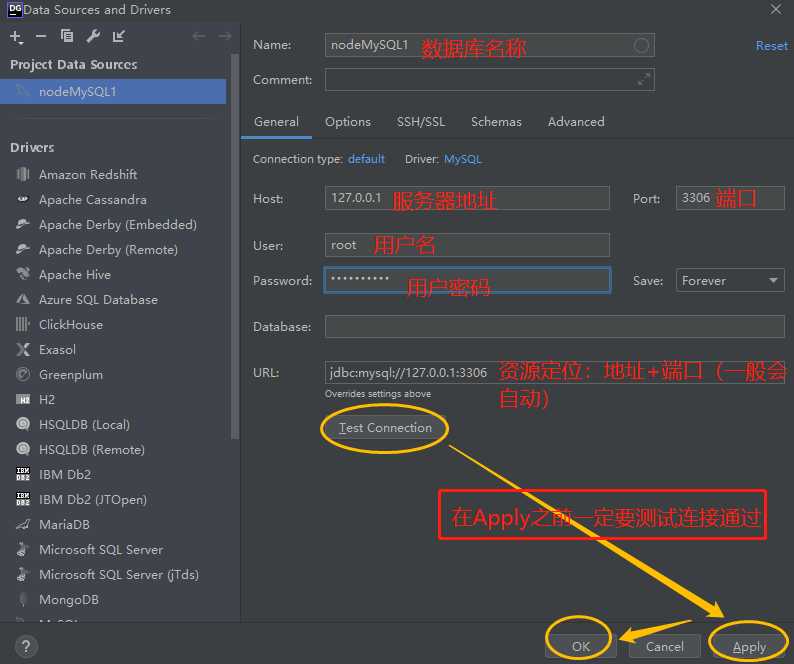Click the back arrow in the toolbar
This screenshot has width=794, height=664.
coord(198,36)
